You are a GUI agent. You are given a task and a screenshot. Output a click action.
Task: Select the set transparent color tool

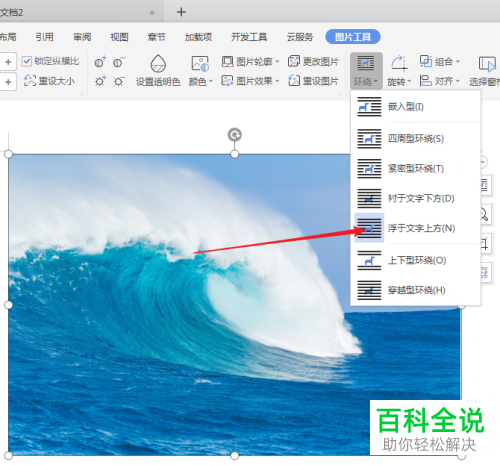tap(158, 71)
